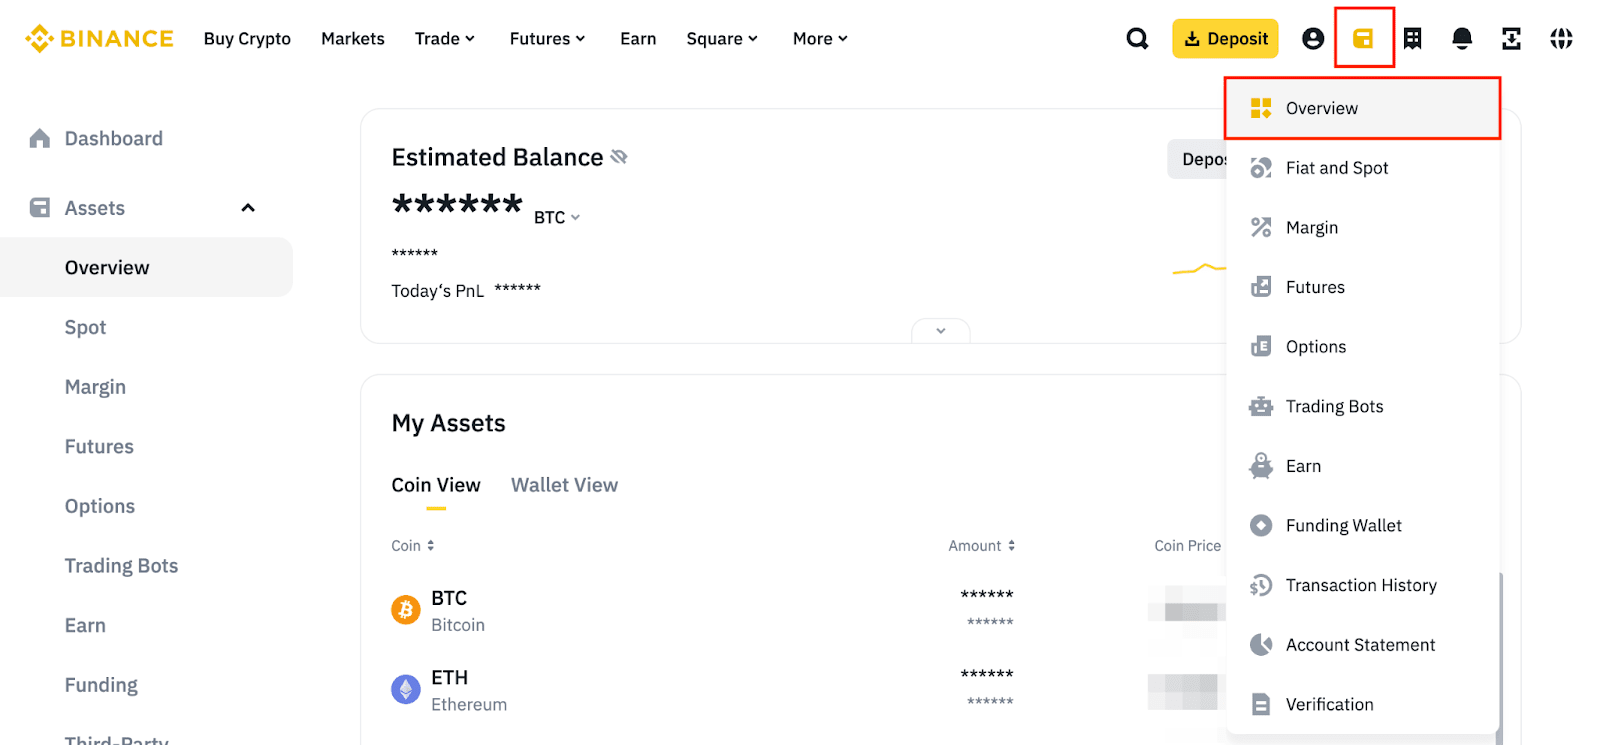The height and width of the screenshot is (745, 1600).
Task: Open the More dropdown menu
Action: coord(820,38)
